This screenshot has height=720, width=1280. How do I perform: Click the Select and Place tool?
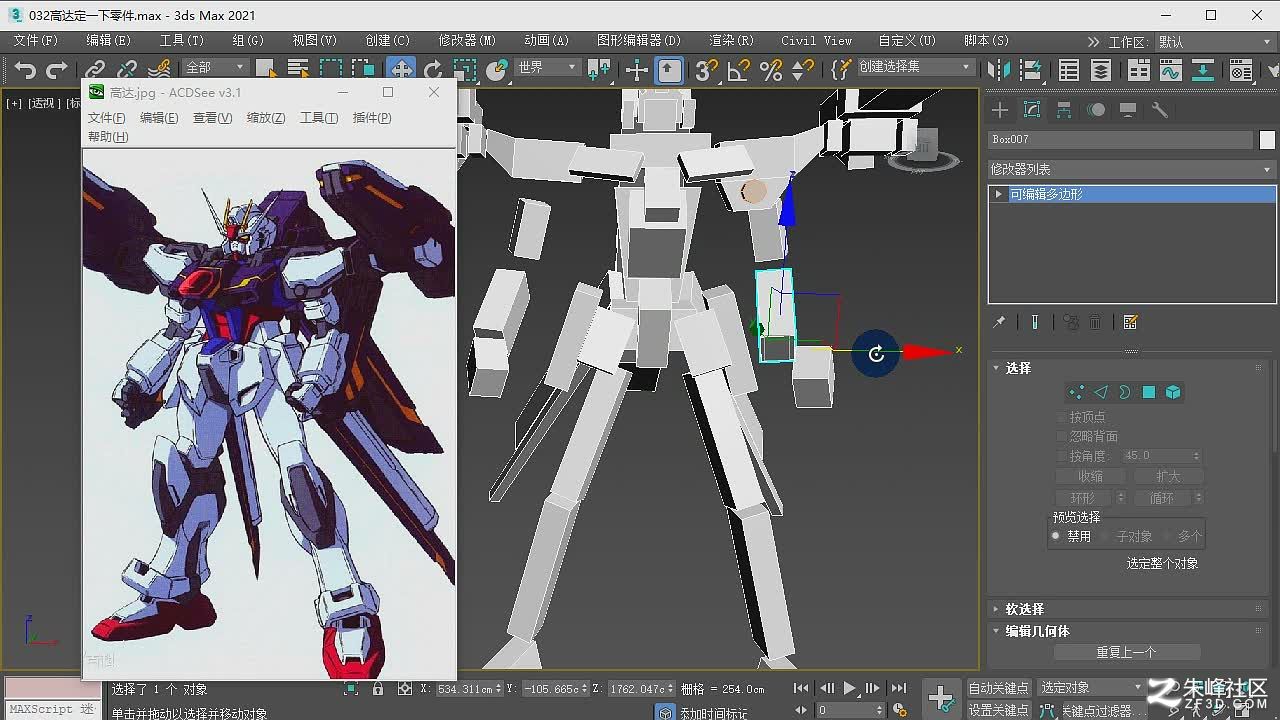497,70
